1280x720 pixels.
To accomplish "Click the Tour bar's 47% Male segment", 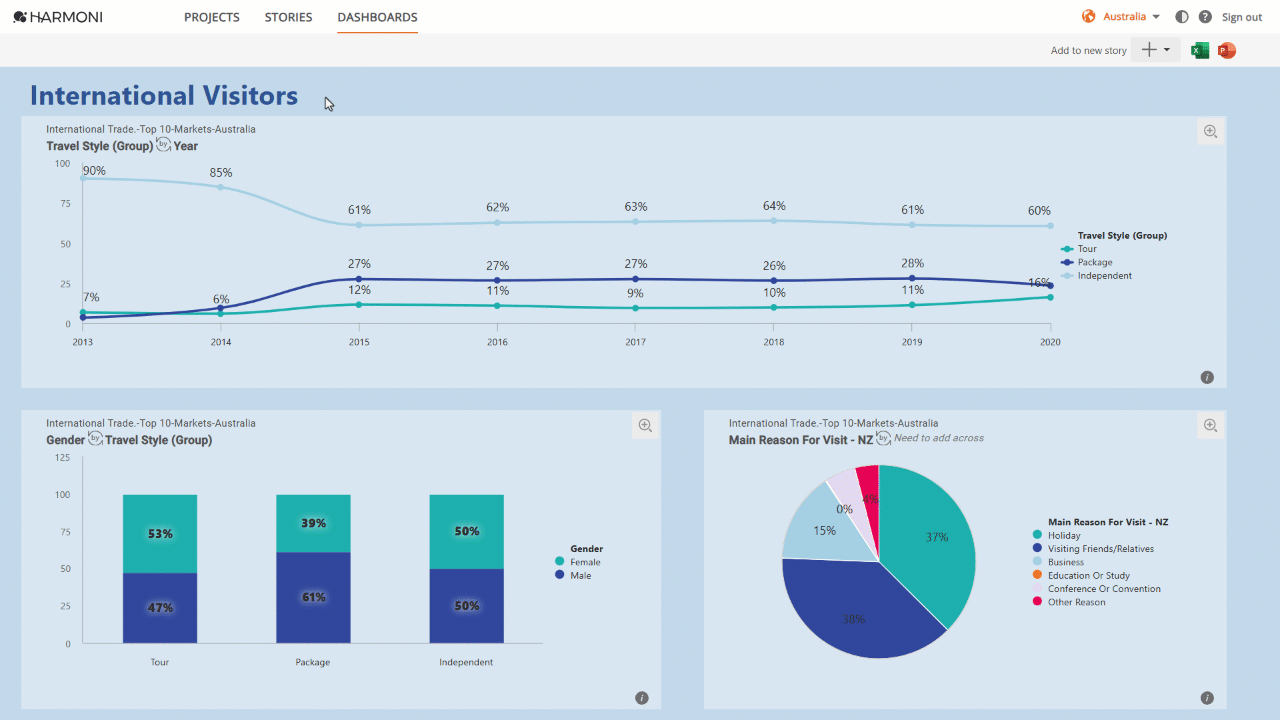I will coord(160,608).
